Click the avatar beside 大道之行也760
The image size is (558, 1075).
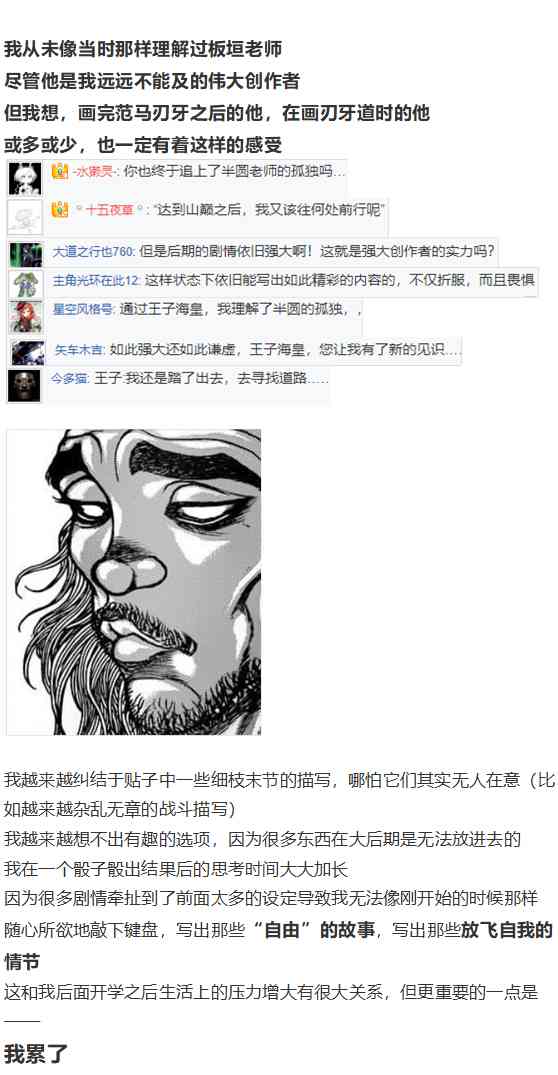[25, 254]
